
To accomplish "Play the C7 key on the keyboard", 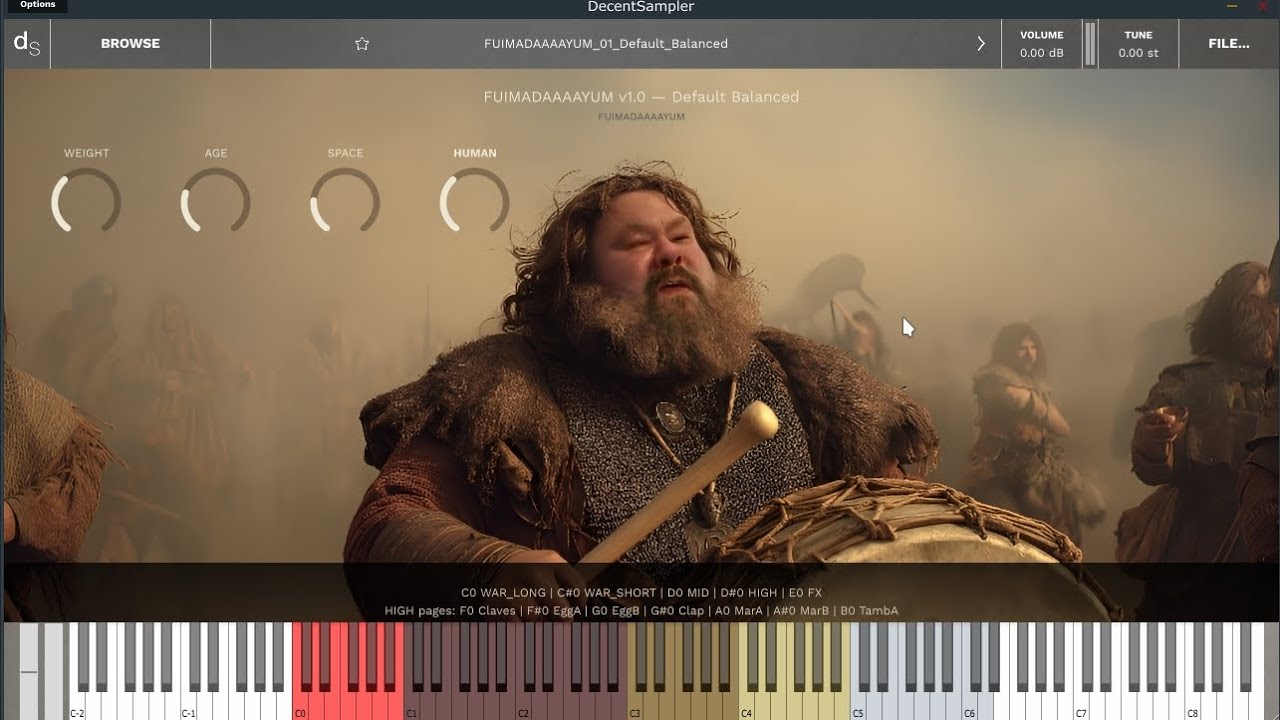I will (x=1082, y=706).
